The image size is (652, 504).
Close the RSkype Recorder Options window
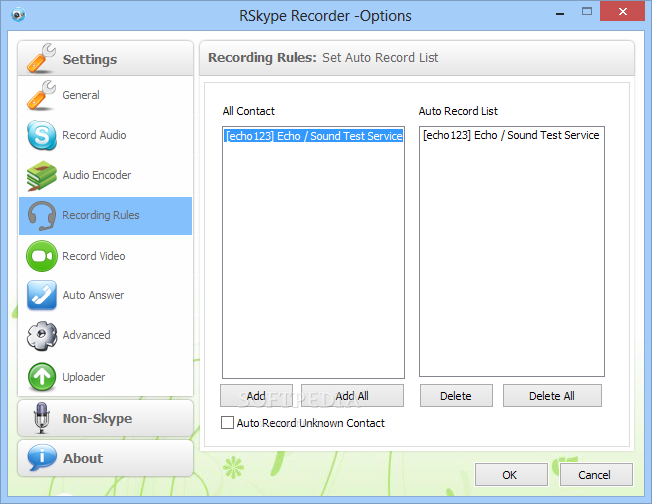(x=622, y=11)
